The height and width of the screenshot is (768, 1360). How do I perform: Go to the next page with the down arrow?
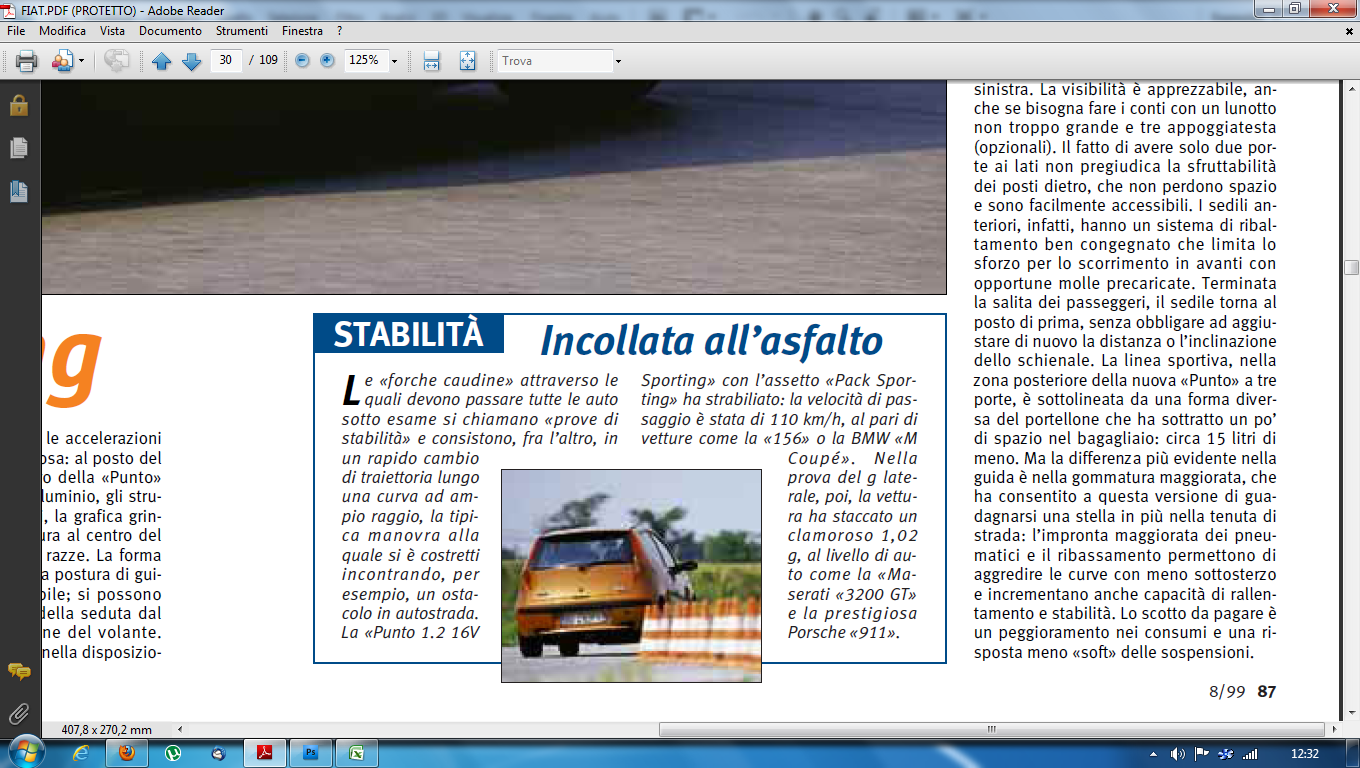pyautogui.click(x=191, y=61)
